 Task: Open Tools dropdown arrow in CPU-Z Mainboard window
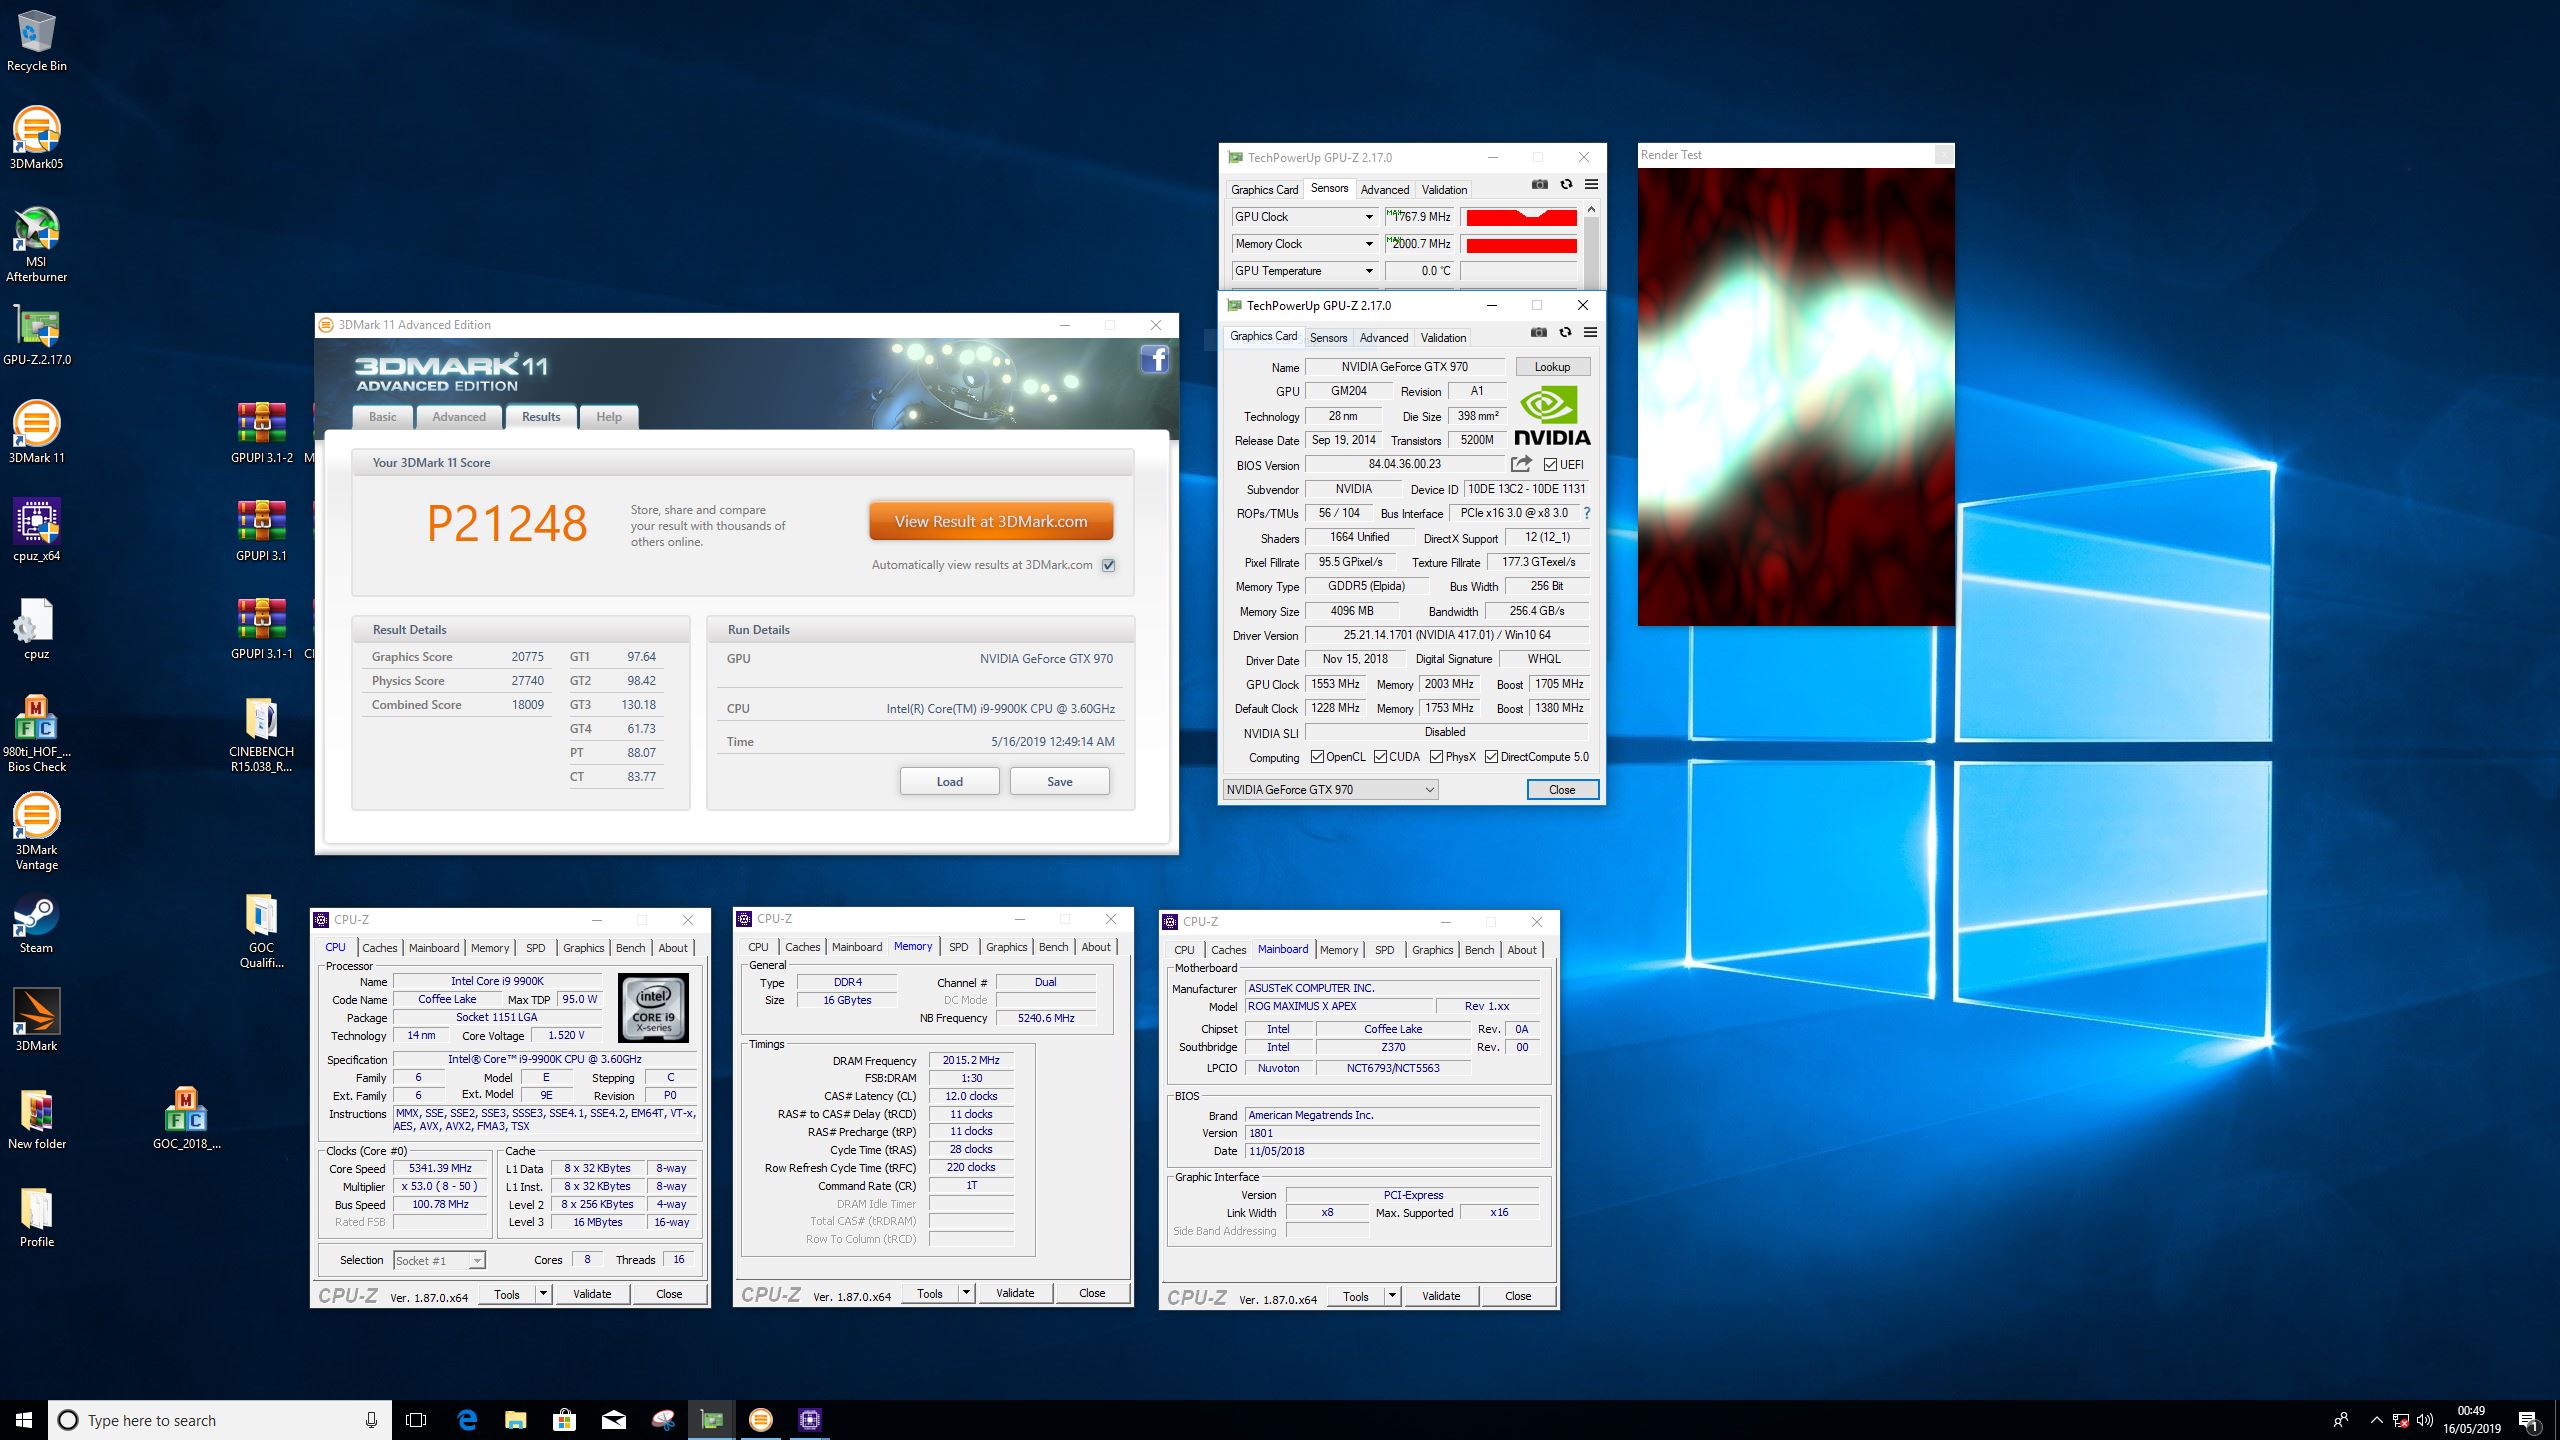point(1392,1296)
